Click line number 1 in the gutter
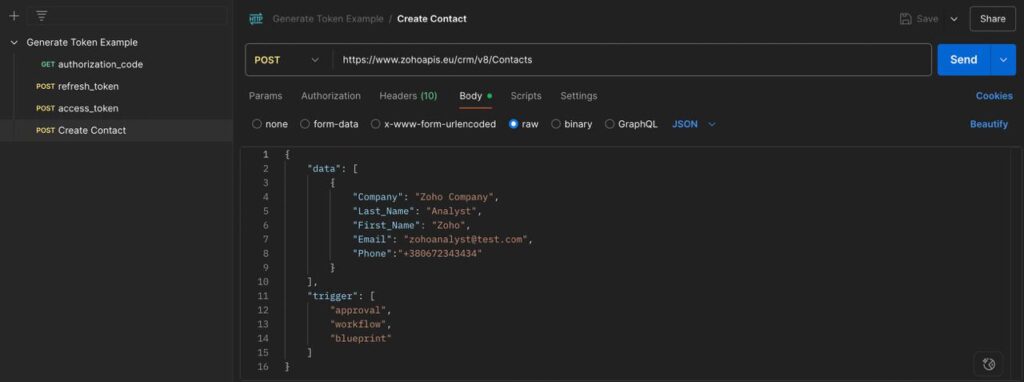The width and height of the screenshot is (1024, 382). pos(265,154)
